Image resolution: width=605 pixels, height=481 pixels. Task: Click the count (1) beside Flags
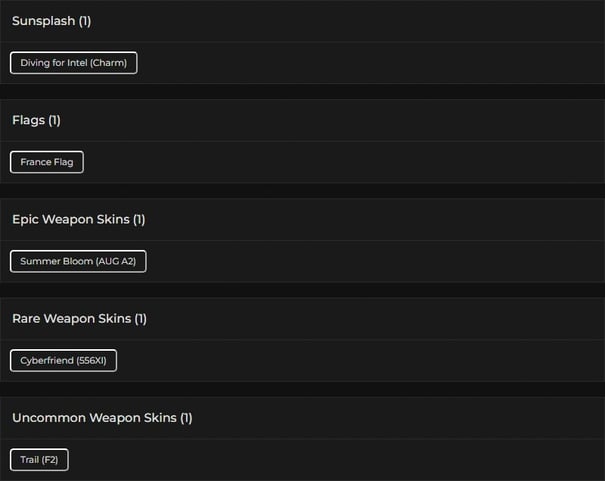click(54, 120)
